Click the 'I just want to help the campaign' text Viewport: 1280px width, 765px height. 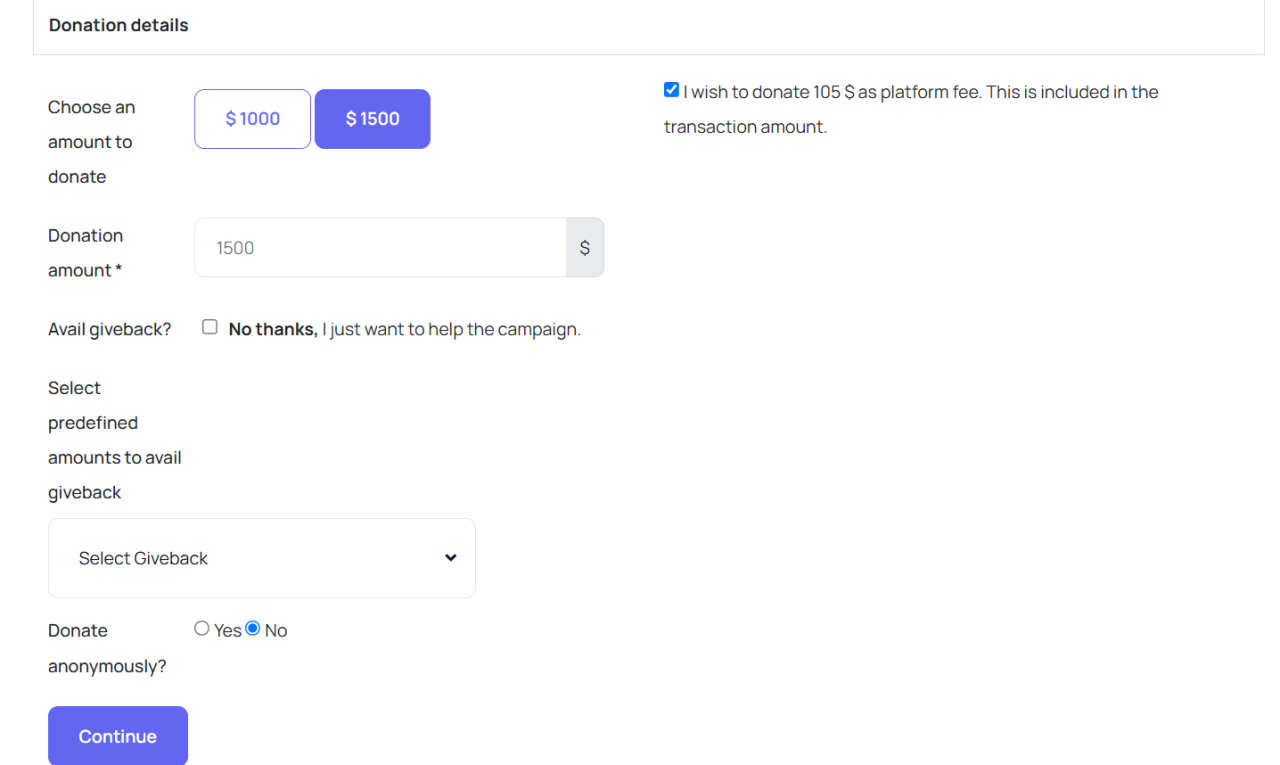pos(451,329)
